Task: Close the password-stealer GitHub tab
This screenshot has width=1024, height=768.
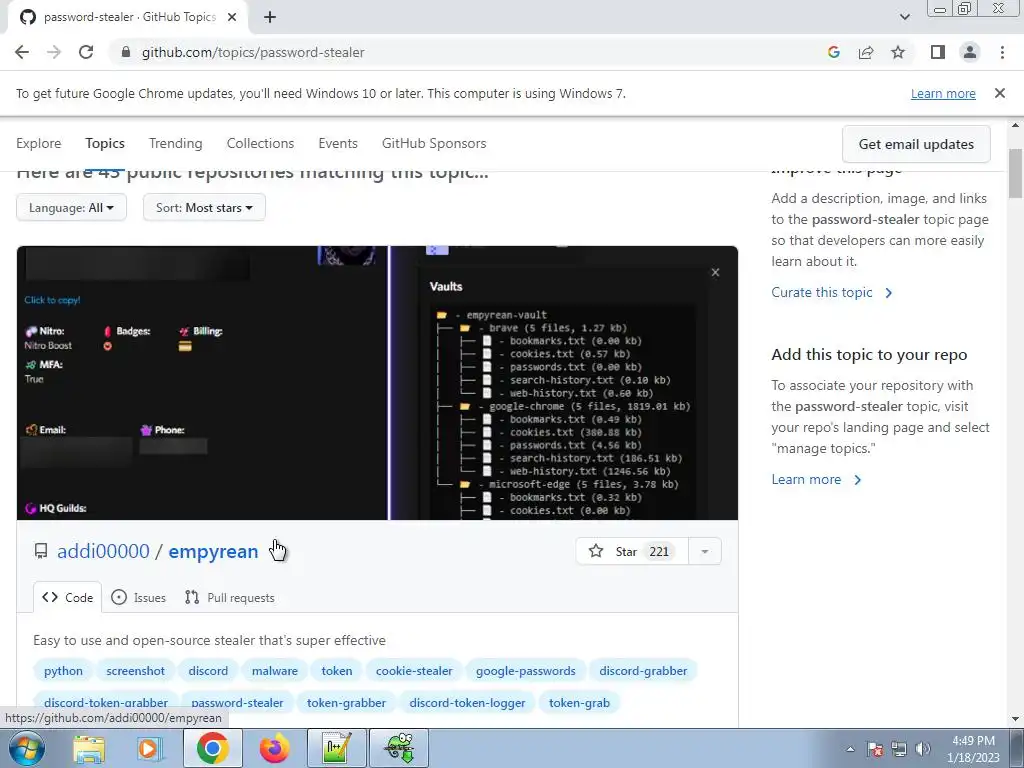Action: 232,17
